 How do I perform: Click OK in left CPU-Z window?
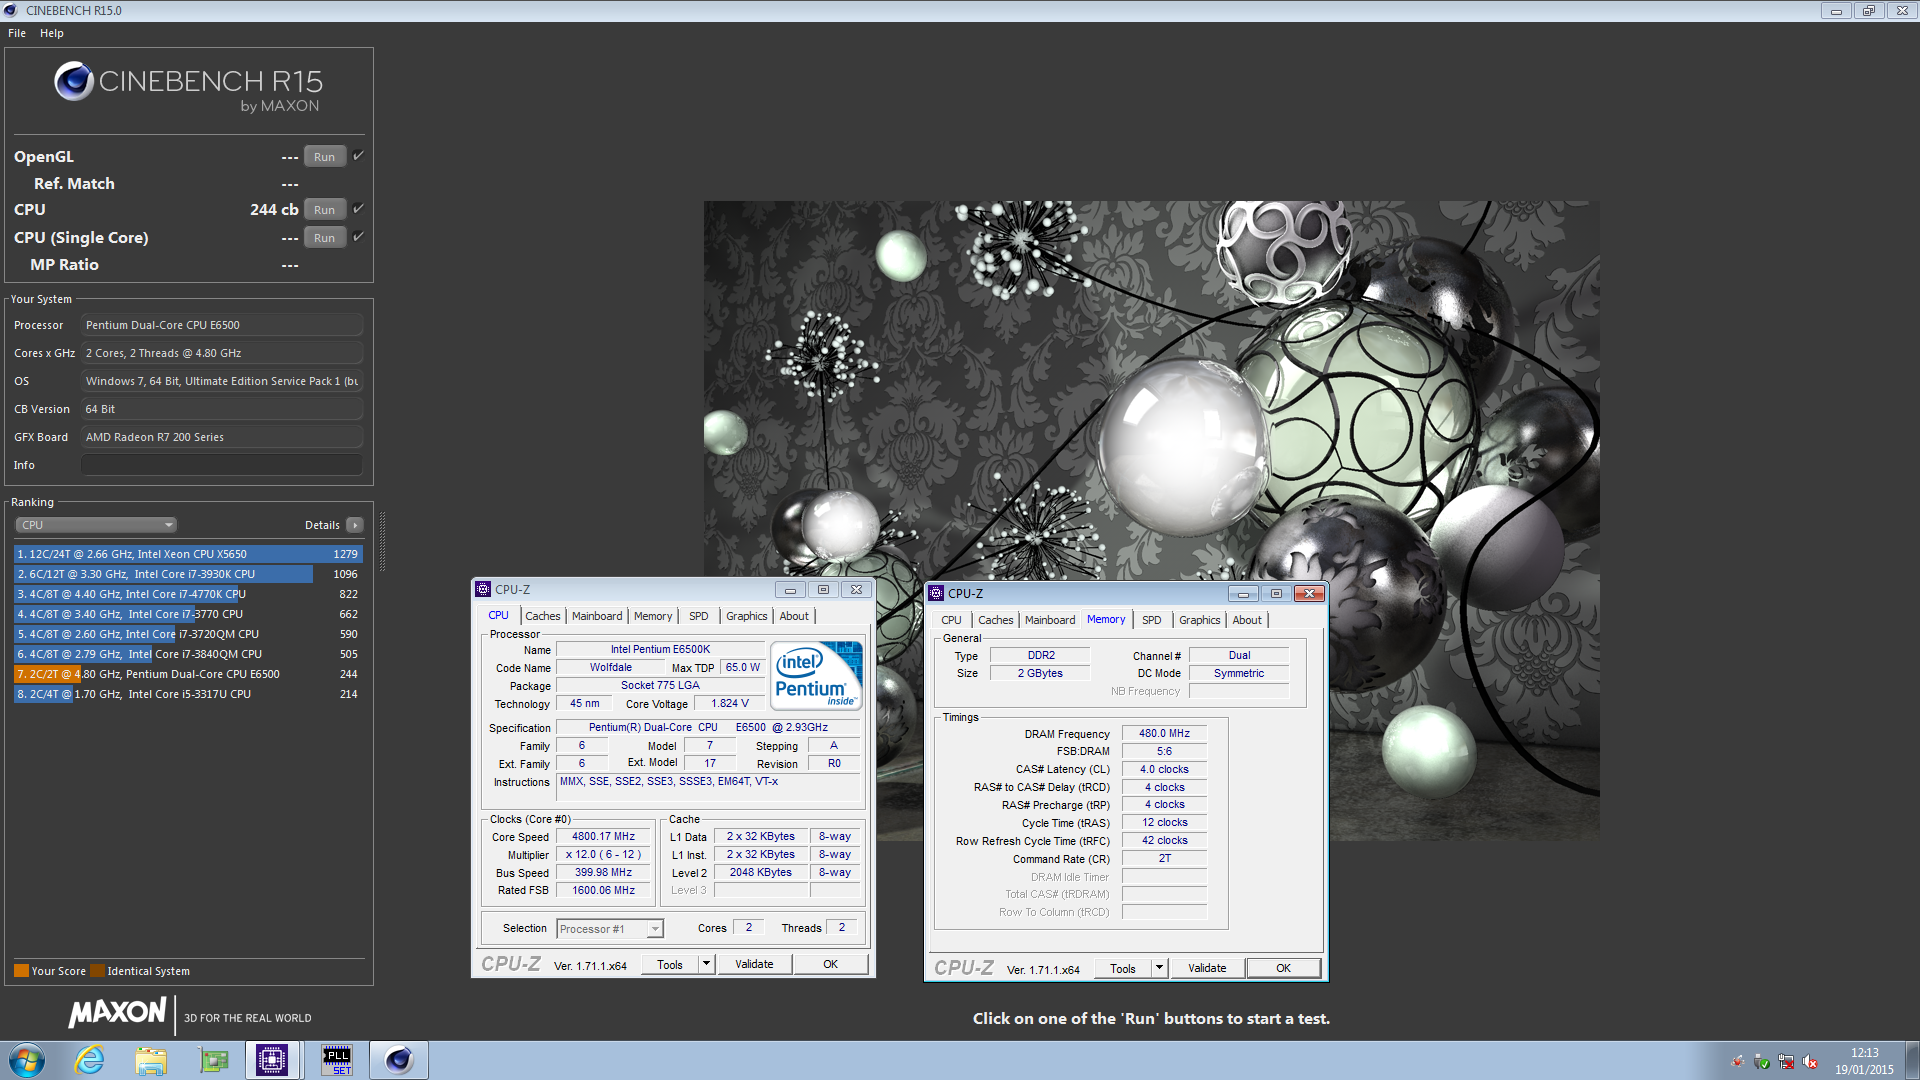(830, 964)
